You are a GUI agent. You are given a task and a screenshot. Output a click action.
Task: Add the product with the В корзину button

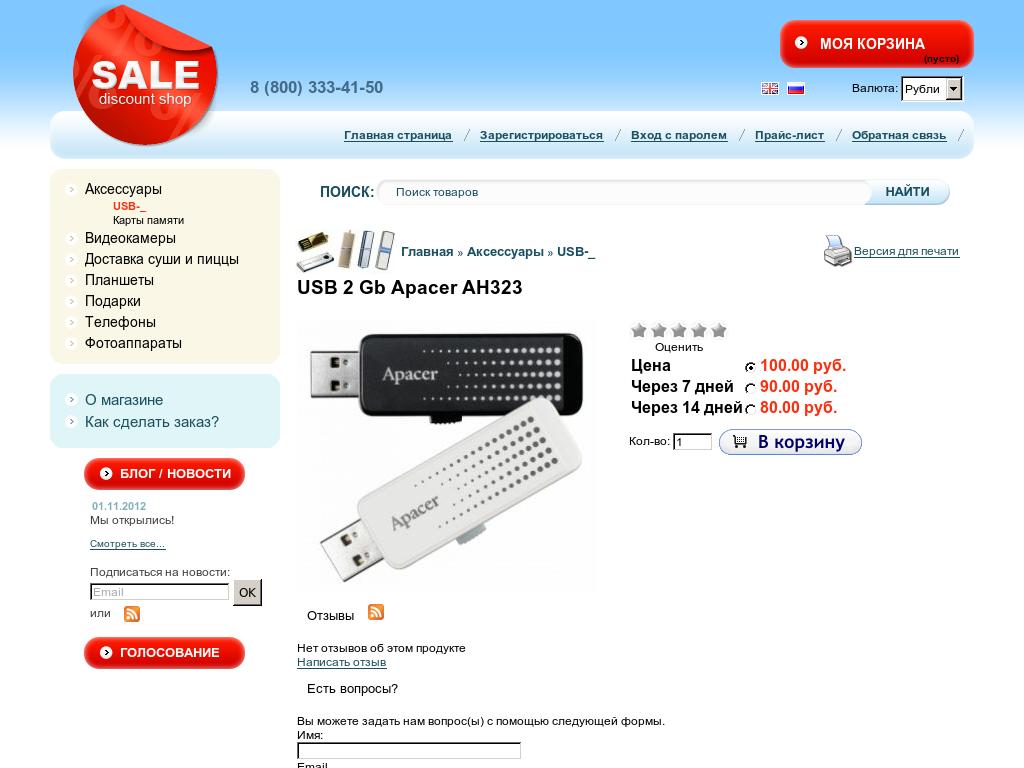pyautogui.click(x=790, y=442)
